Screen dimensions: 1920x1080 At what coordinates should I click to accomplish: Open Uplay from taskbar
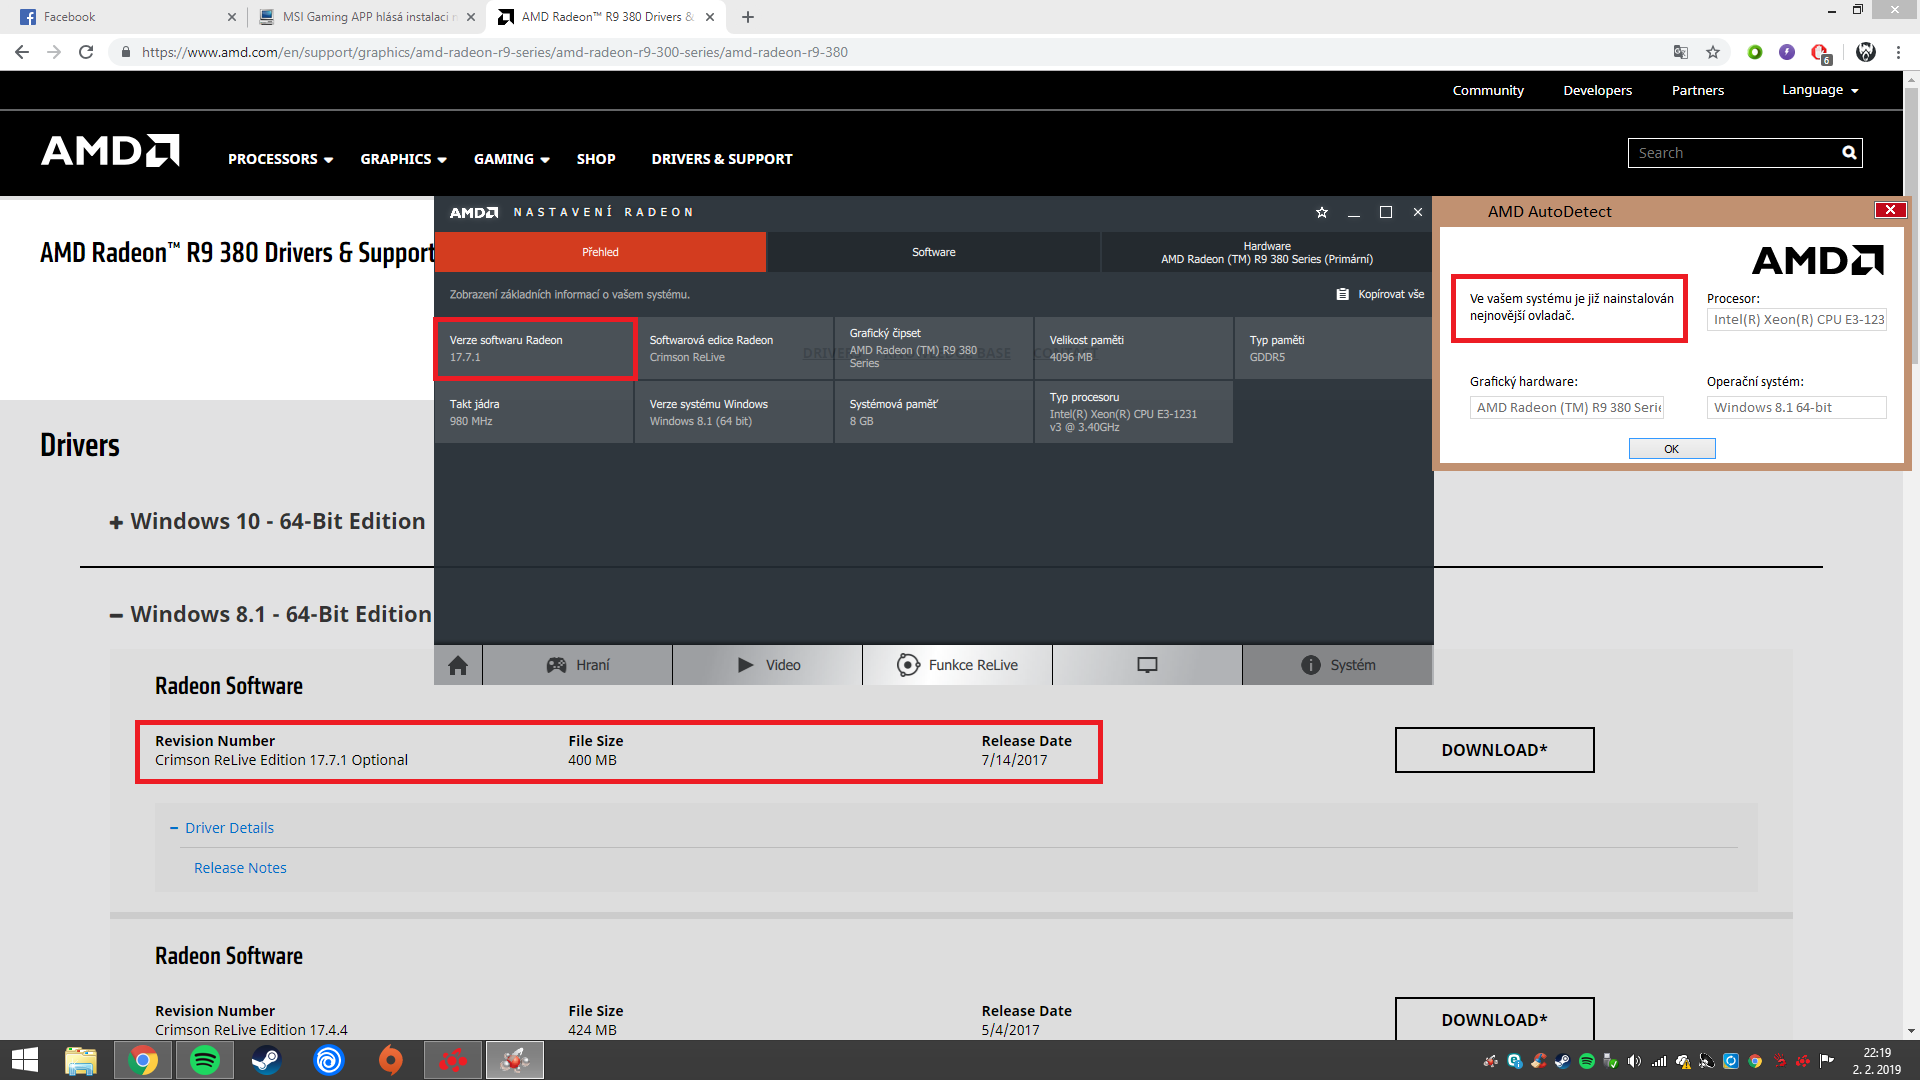tap(328, 1060)
